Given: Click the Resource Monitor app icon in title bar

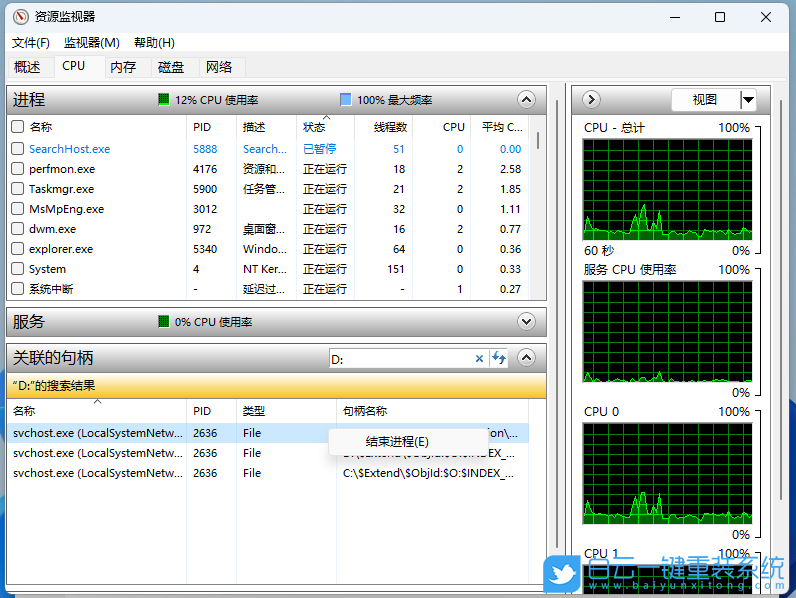Looking at the screenshot, I should click(19, 17).
